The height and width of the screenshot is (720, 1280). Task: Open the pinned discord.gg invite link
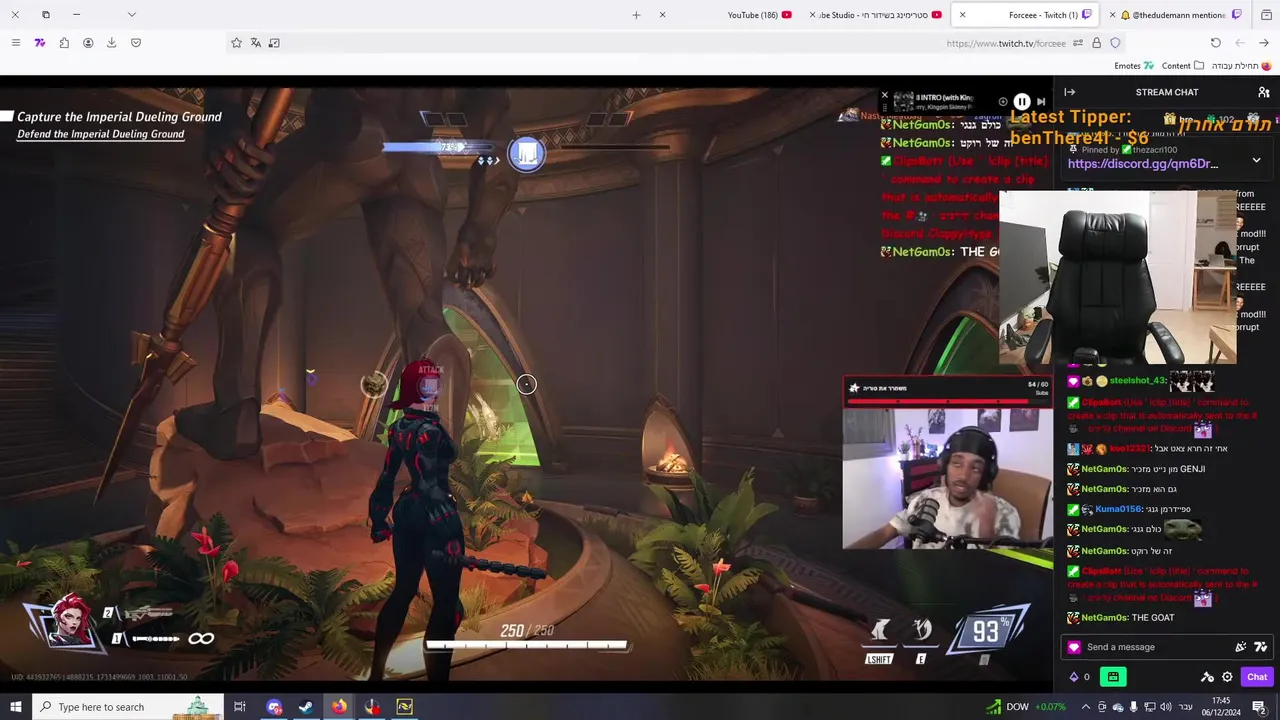1143,164
